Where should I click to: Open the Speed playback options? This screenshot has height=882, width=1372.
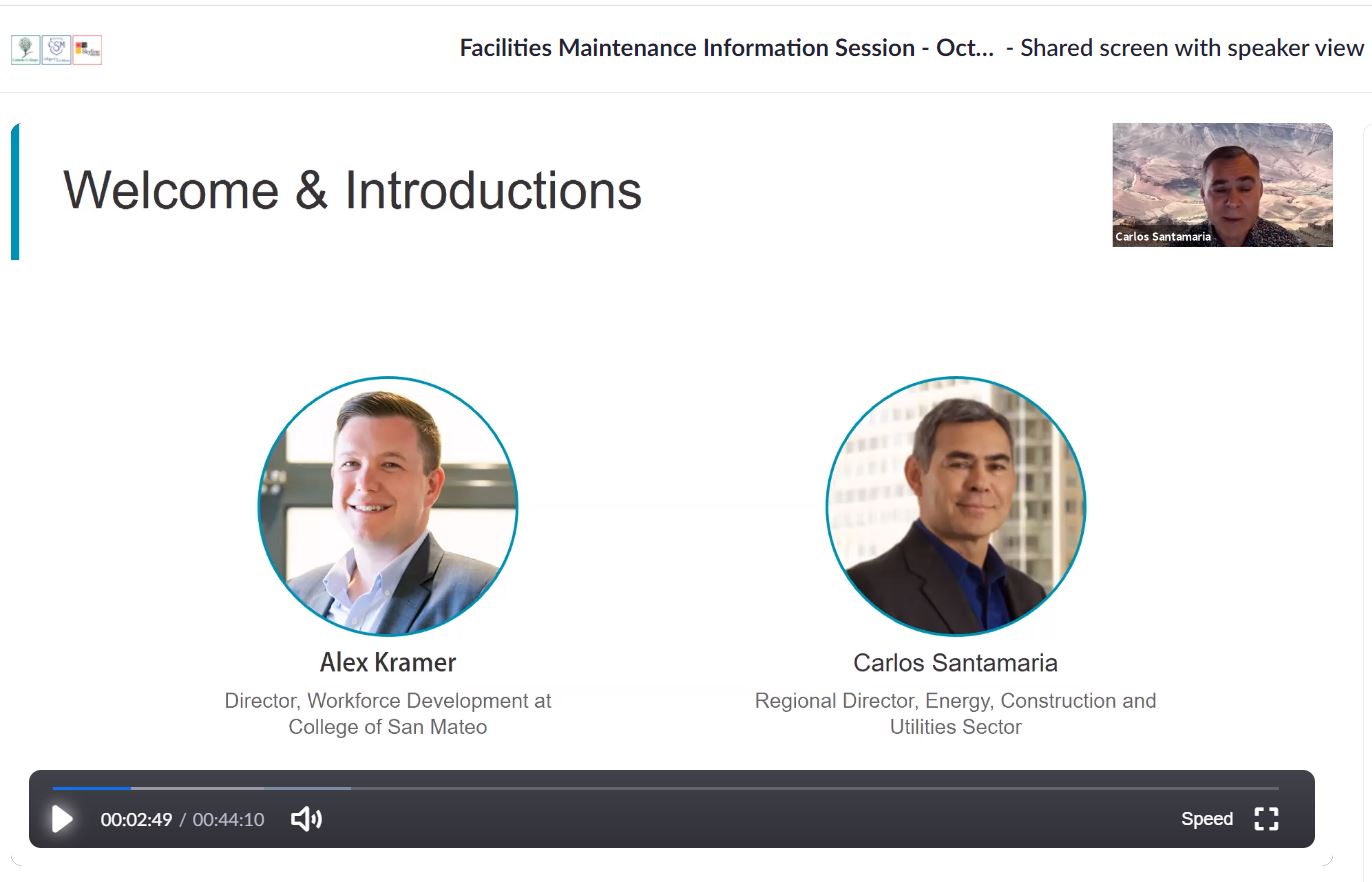1206,819
